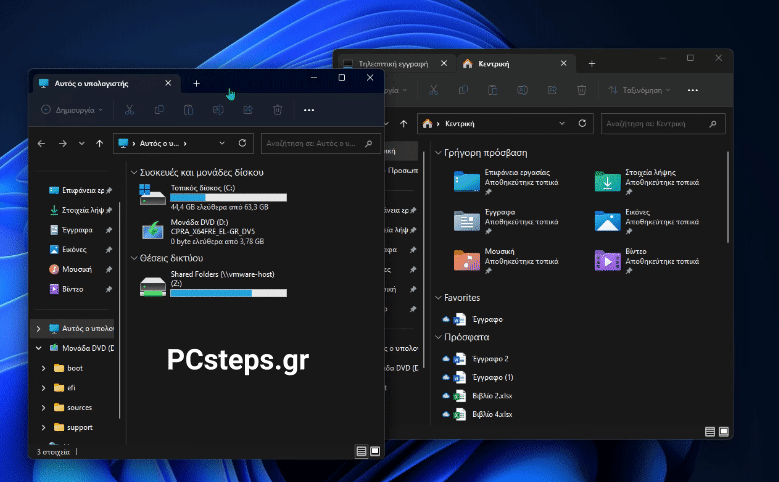The height and width of the screenshot is (482, 779).
Task: Open three-dots menu in Κεντρική window
Action: [693, 90]
